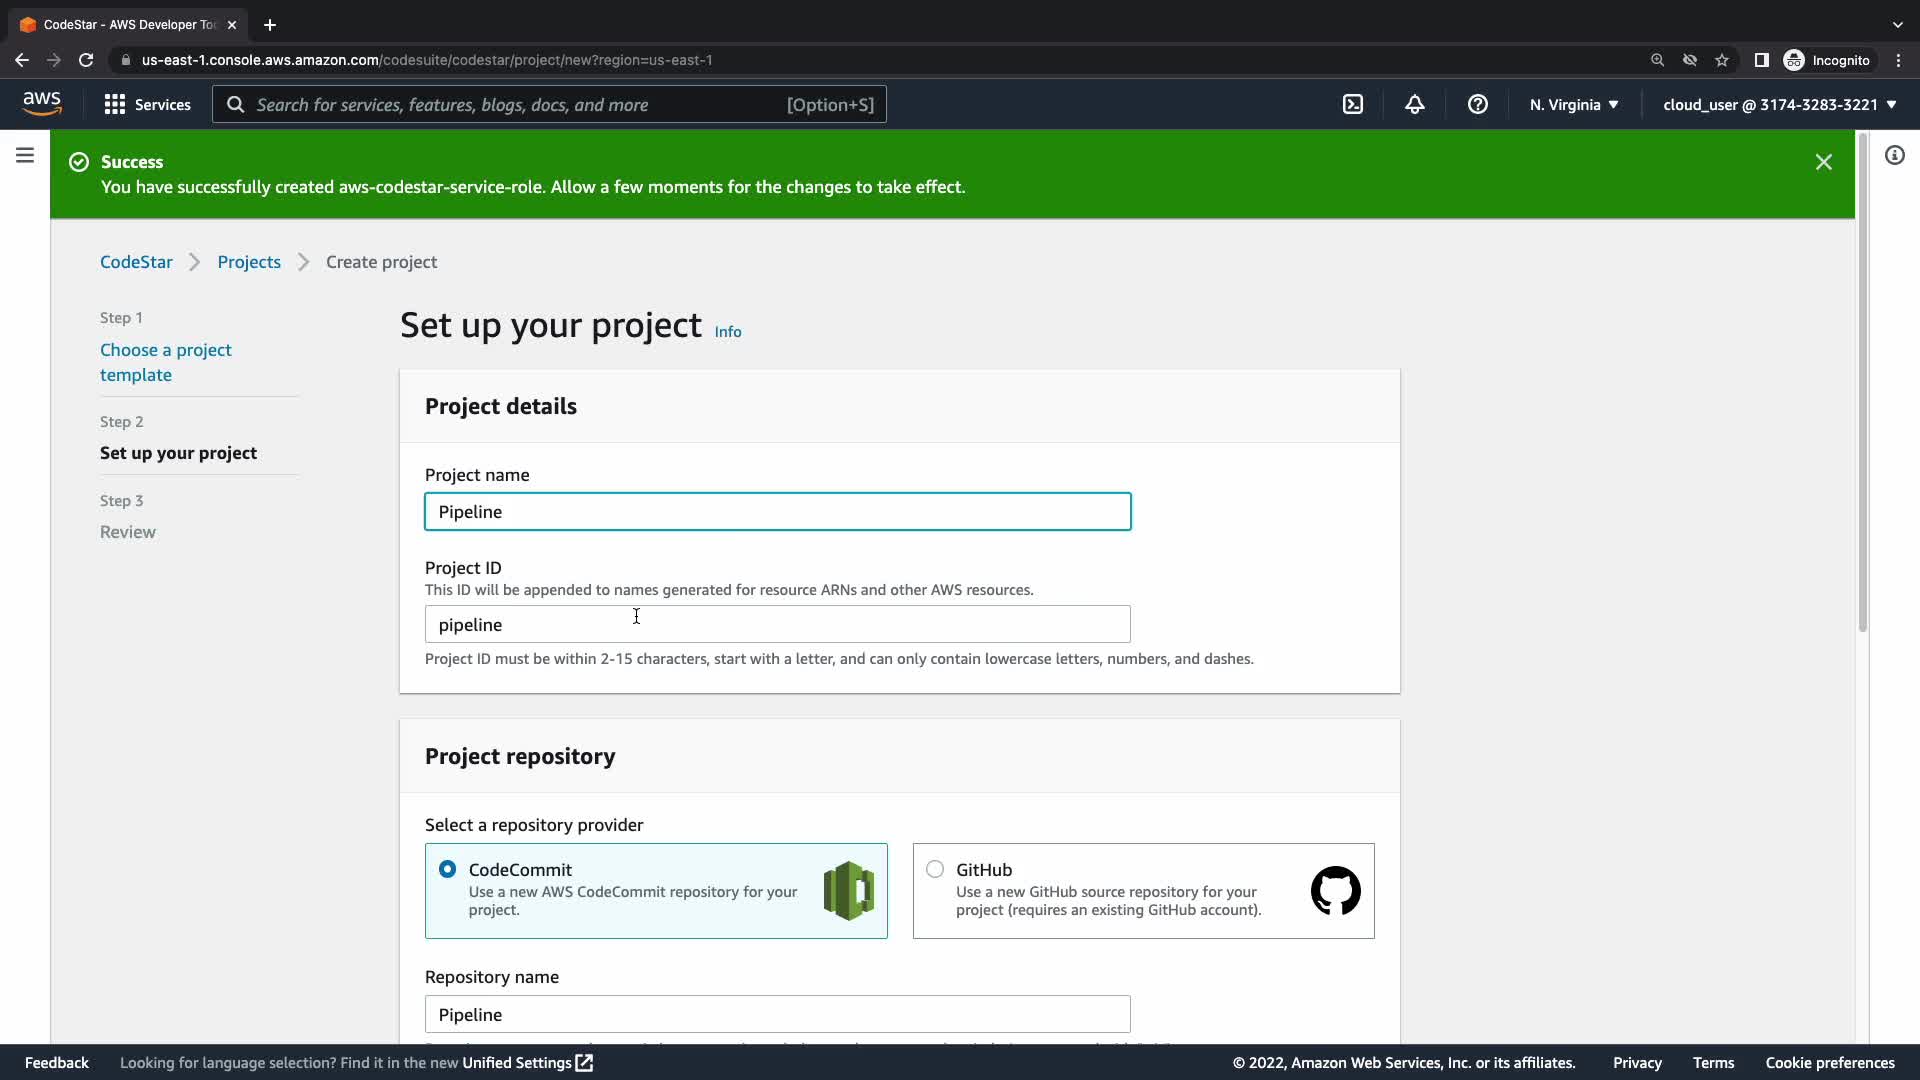Click the Project ID input field
This screenshot has width=1920, height=1080.
coord(777,624)
